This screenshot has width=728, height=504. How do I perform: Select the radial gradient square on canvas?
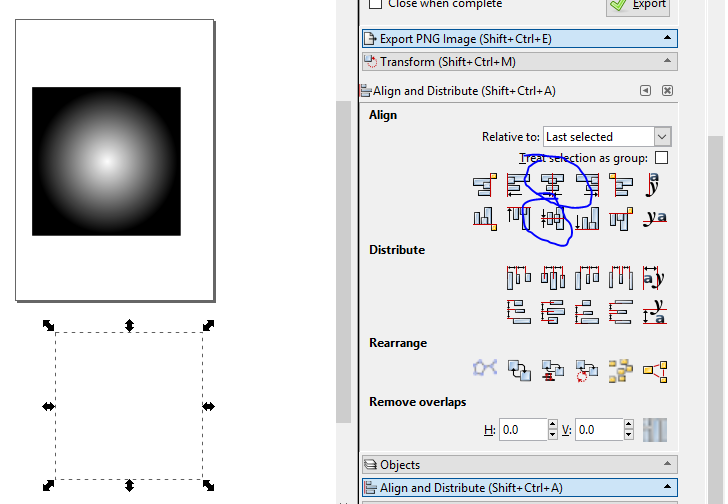pyautogui.click(x=106, y=161)
